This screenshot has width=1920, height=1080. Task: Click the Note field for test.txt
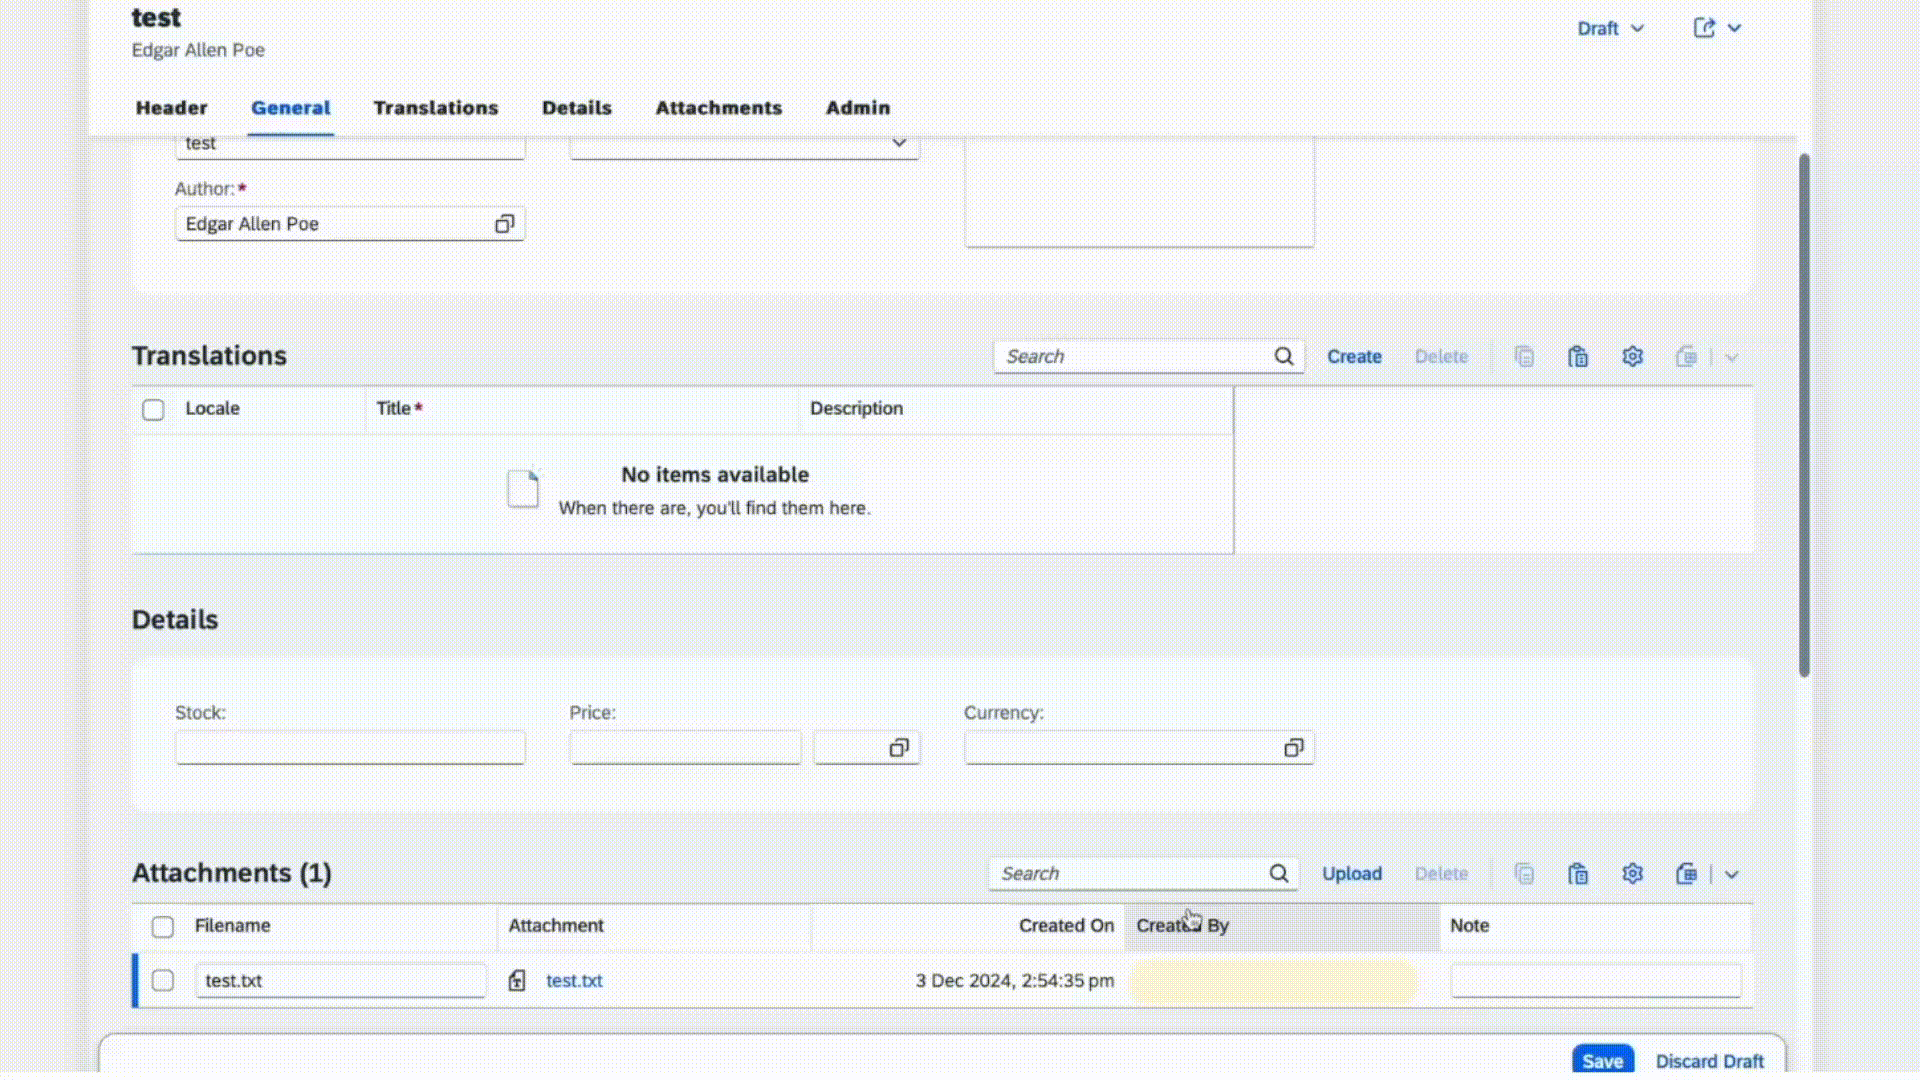[x=1596, y=981]
